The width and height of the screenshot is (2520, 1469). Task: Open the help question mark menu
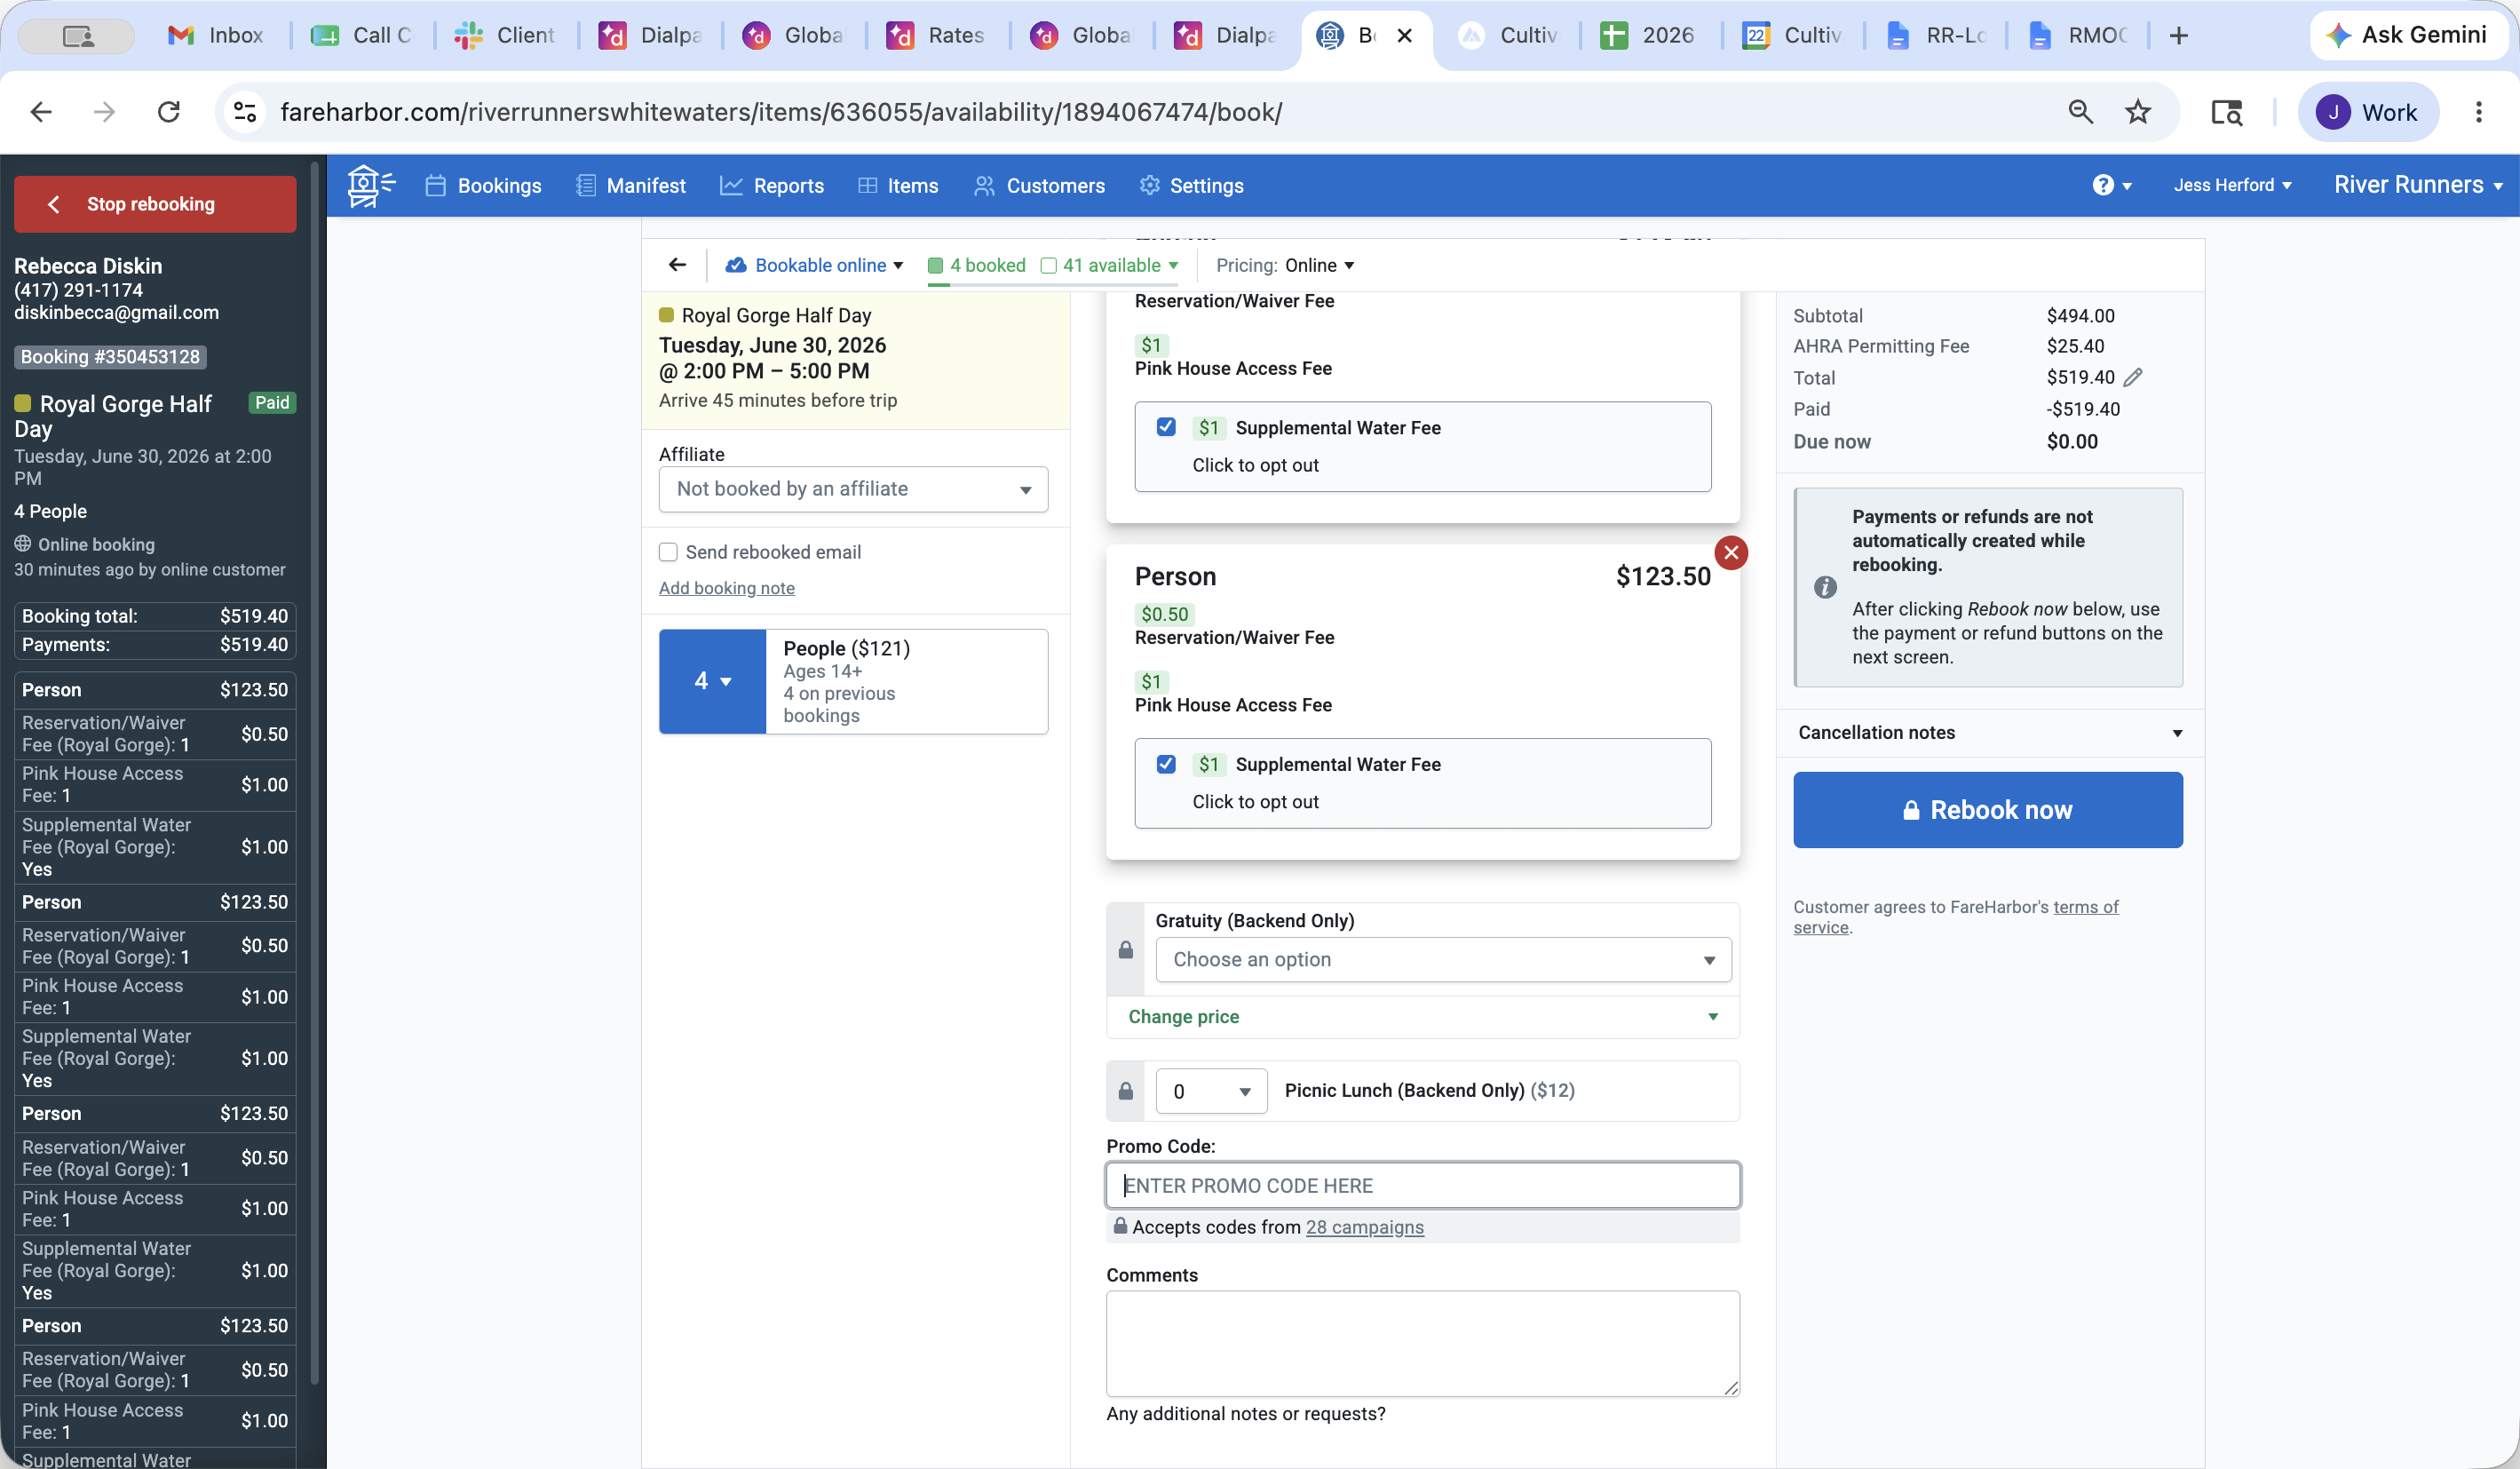(2112, 185)
